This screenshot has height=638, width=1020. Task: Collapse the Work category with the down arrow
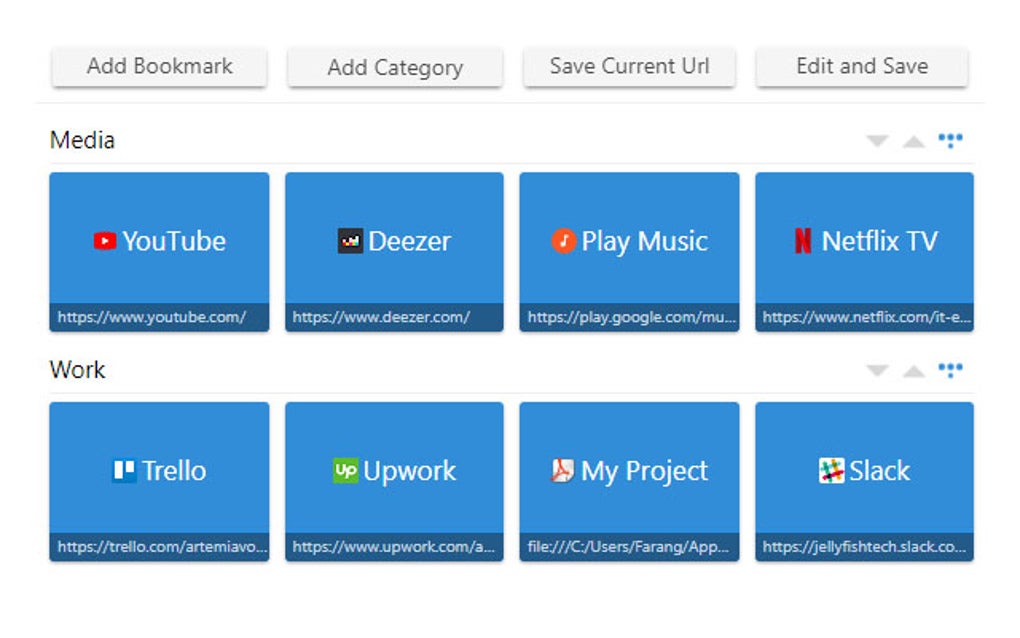point(876,370)
